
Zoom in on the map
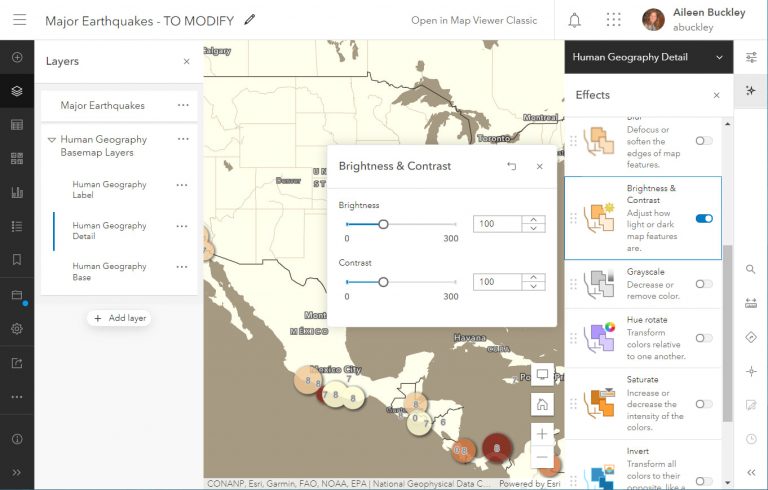[542, 434]
